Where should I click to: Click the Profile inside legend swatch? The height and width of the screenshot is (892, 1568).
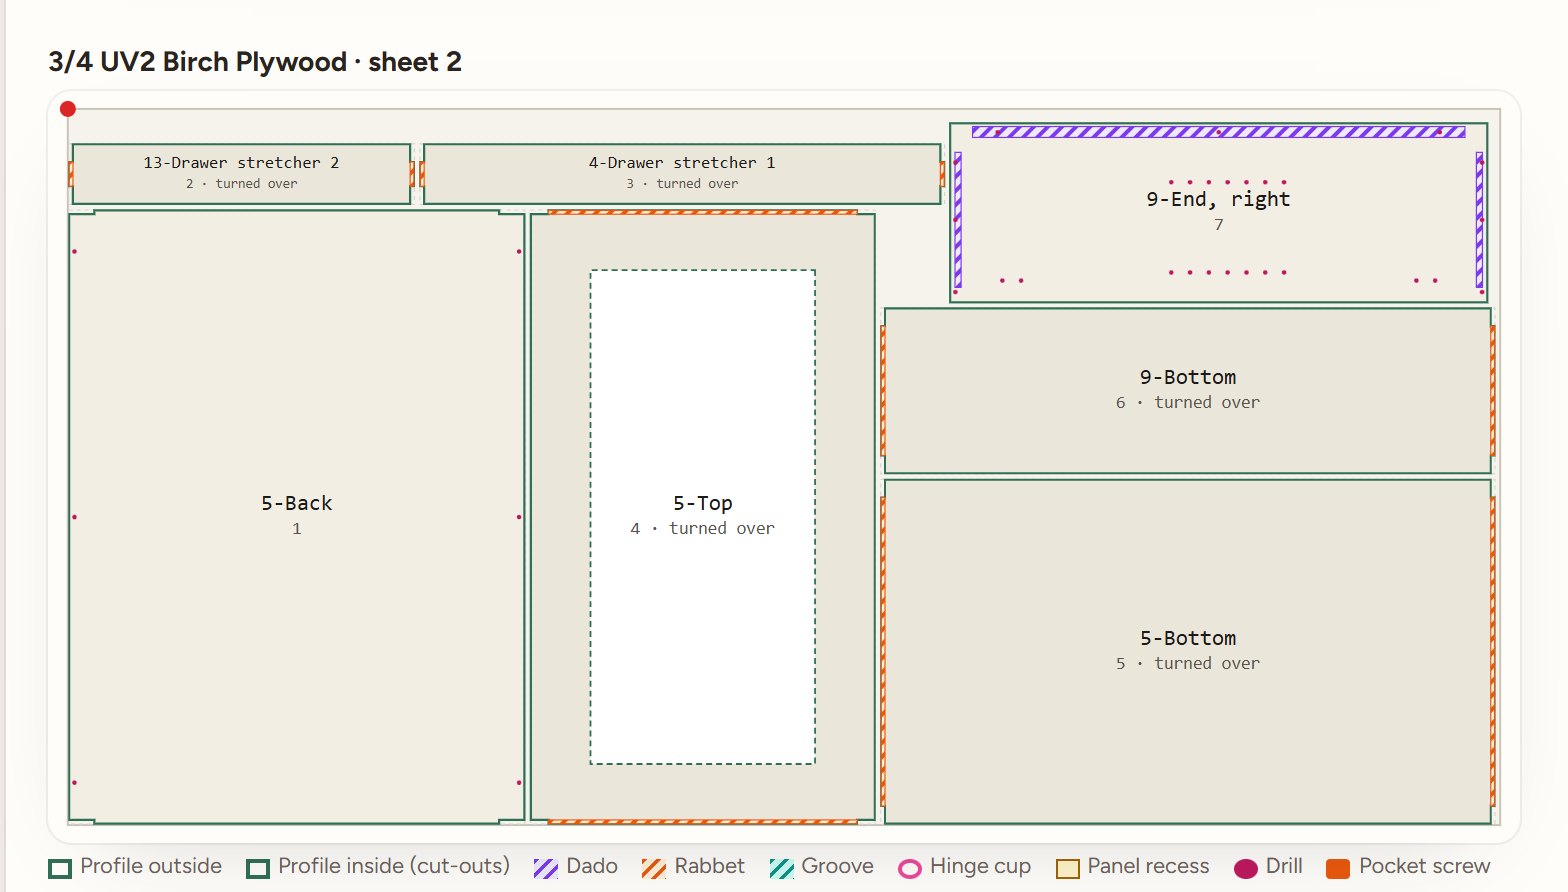click(258, 868)
